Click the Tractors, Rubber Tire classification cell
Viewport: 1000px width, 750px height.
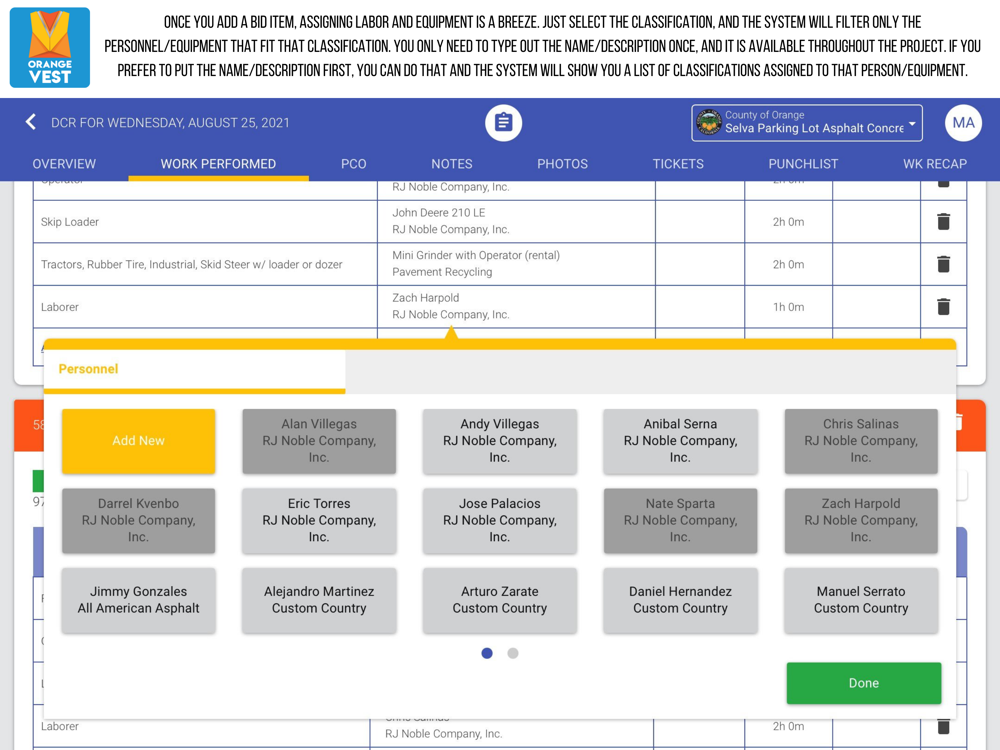(x=205, y=264)
